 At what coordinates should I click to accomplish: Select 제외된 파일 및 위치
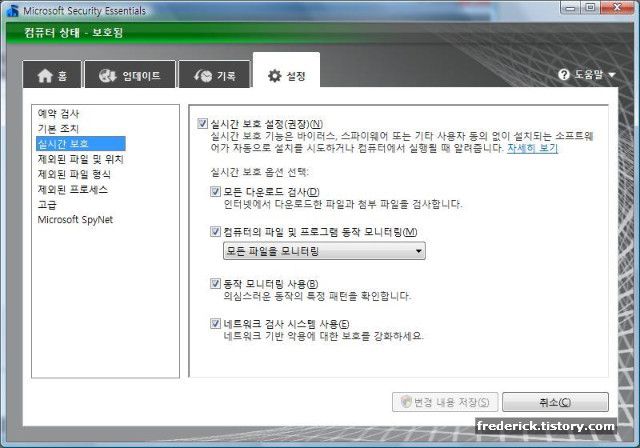pyautogui.click(x=80, y=159)
